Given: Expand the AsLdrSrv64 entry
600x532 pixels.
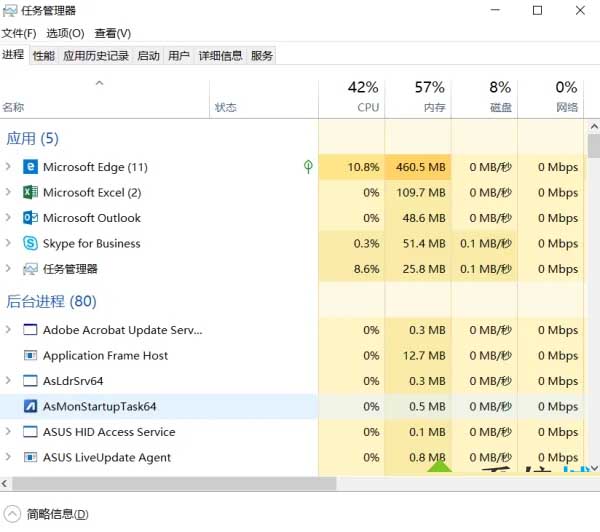Looking at the screenshot, I should click(8, 380).
